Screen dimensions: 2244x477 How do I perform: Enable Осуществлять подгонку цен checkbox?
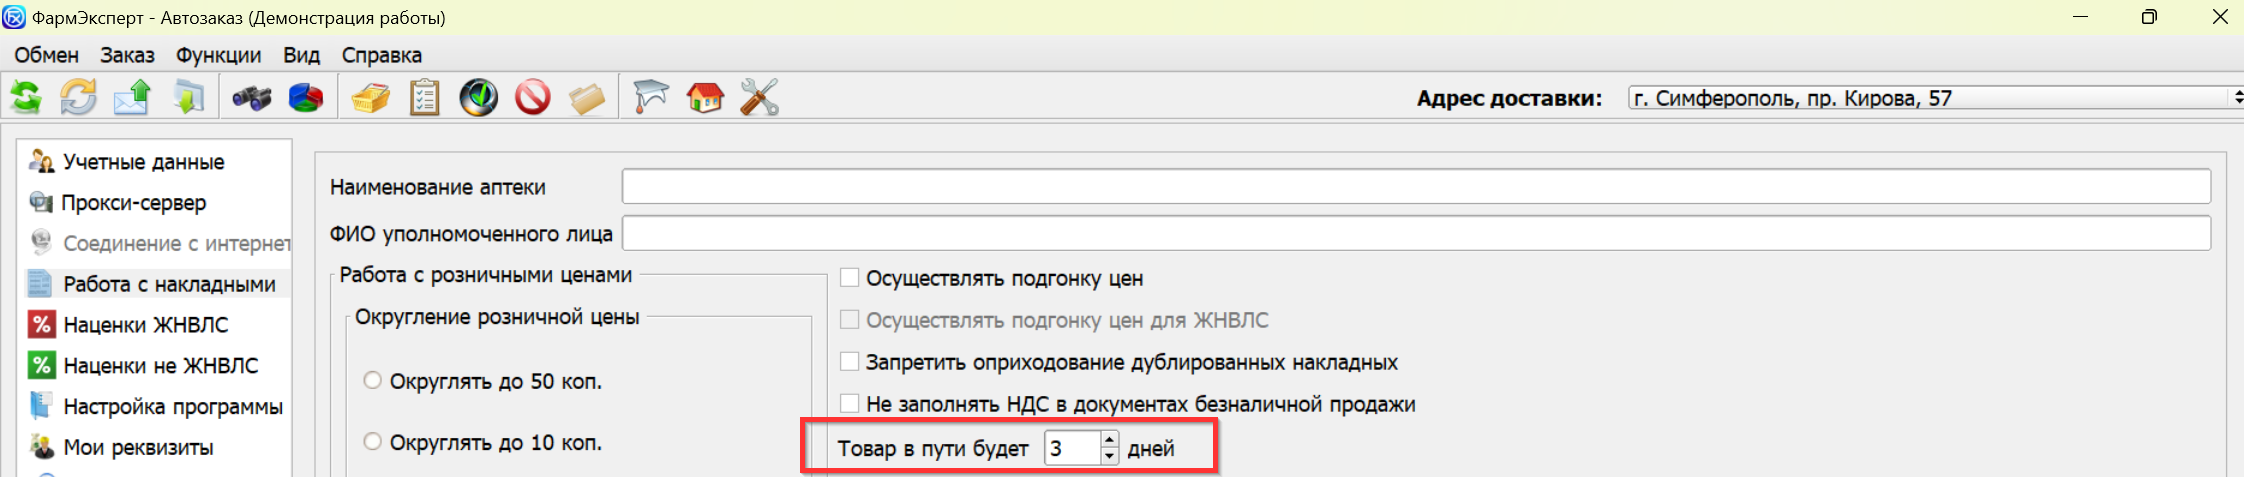pos(850,278)
